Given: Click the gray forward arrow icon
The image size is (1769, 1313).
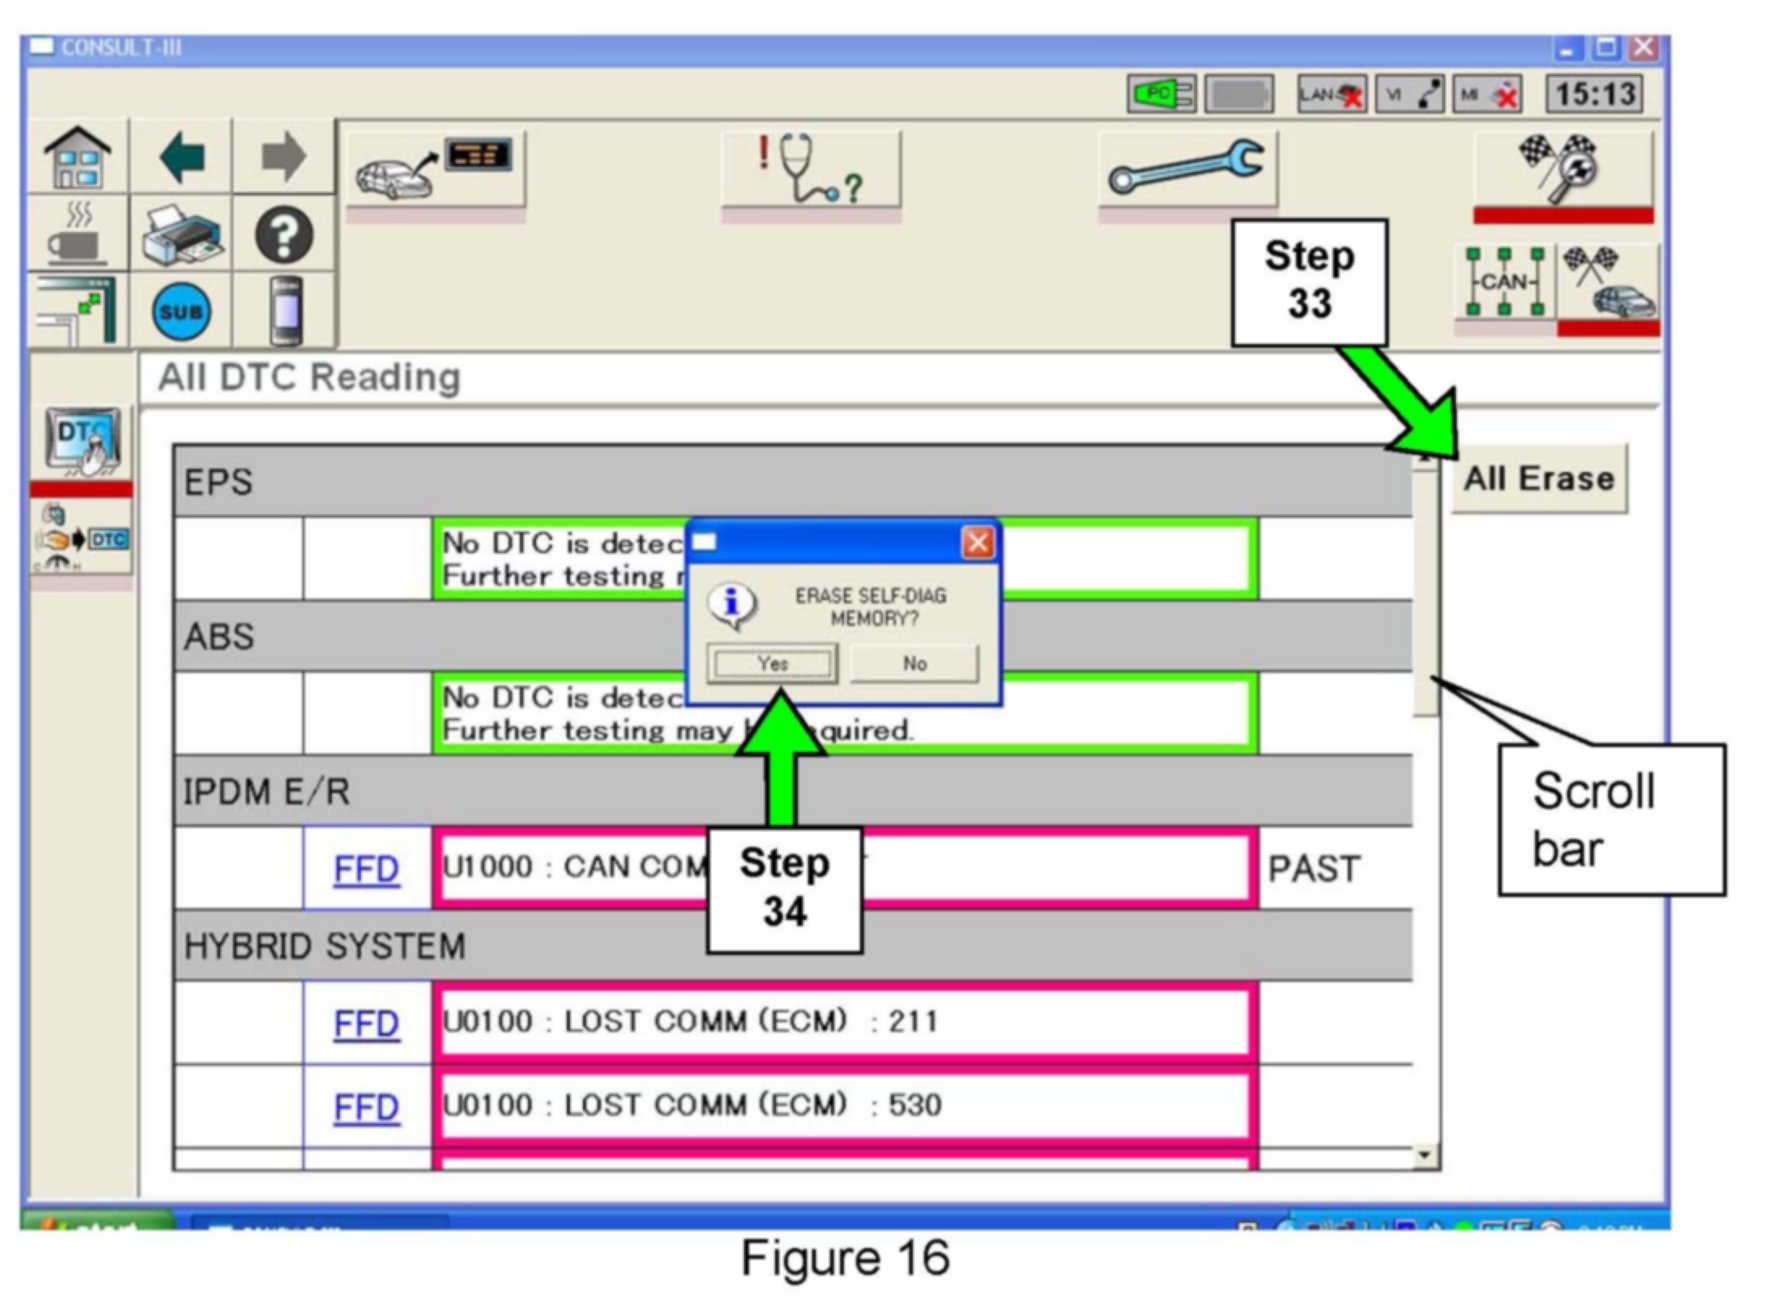Looking at the screenshot, I should tap(284, 158).
